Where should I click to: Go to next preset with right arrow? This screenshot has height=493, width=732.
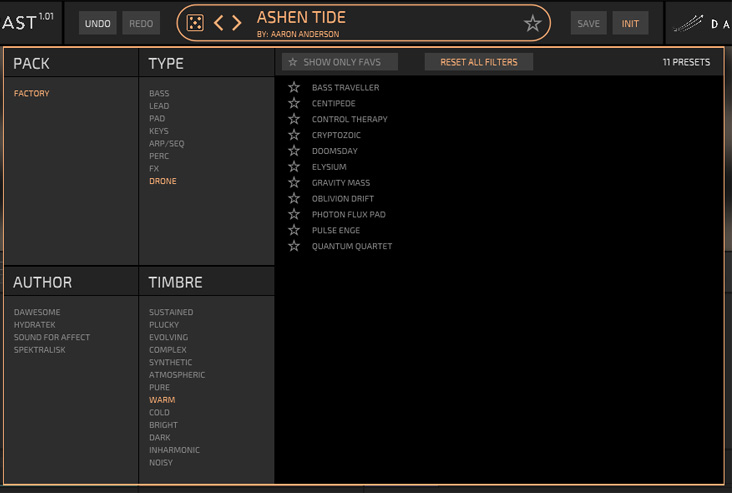click(237, 23)
